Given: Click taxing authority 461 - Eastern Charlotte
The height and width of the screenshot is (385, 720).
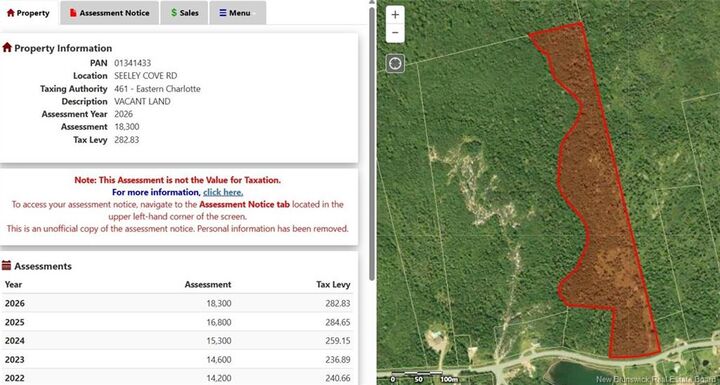Looking at the screenshot, I should (x=157, y=89).
